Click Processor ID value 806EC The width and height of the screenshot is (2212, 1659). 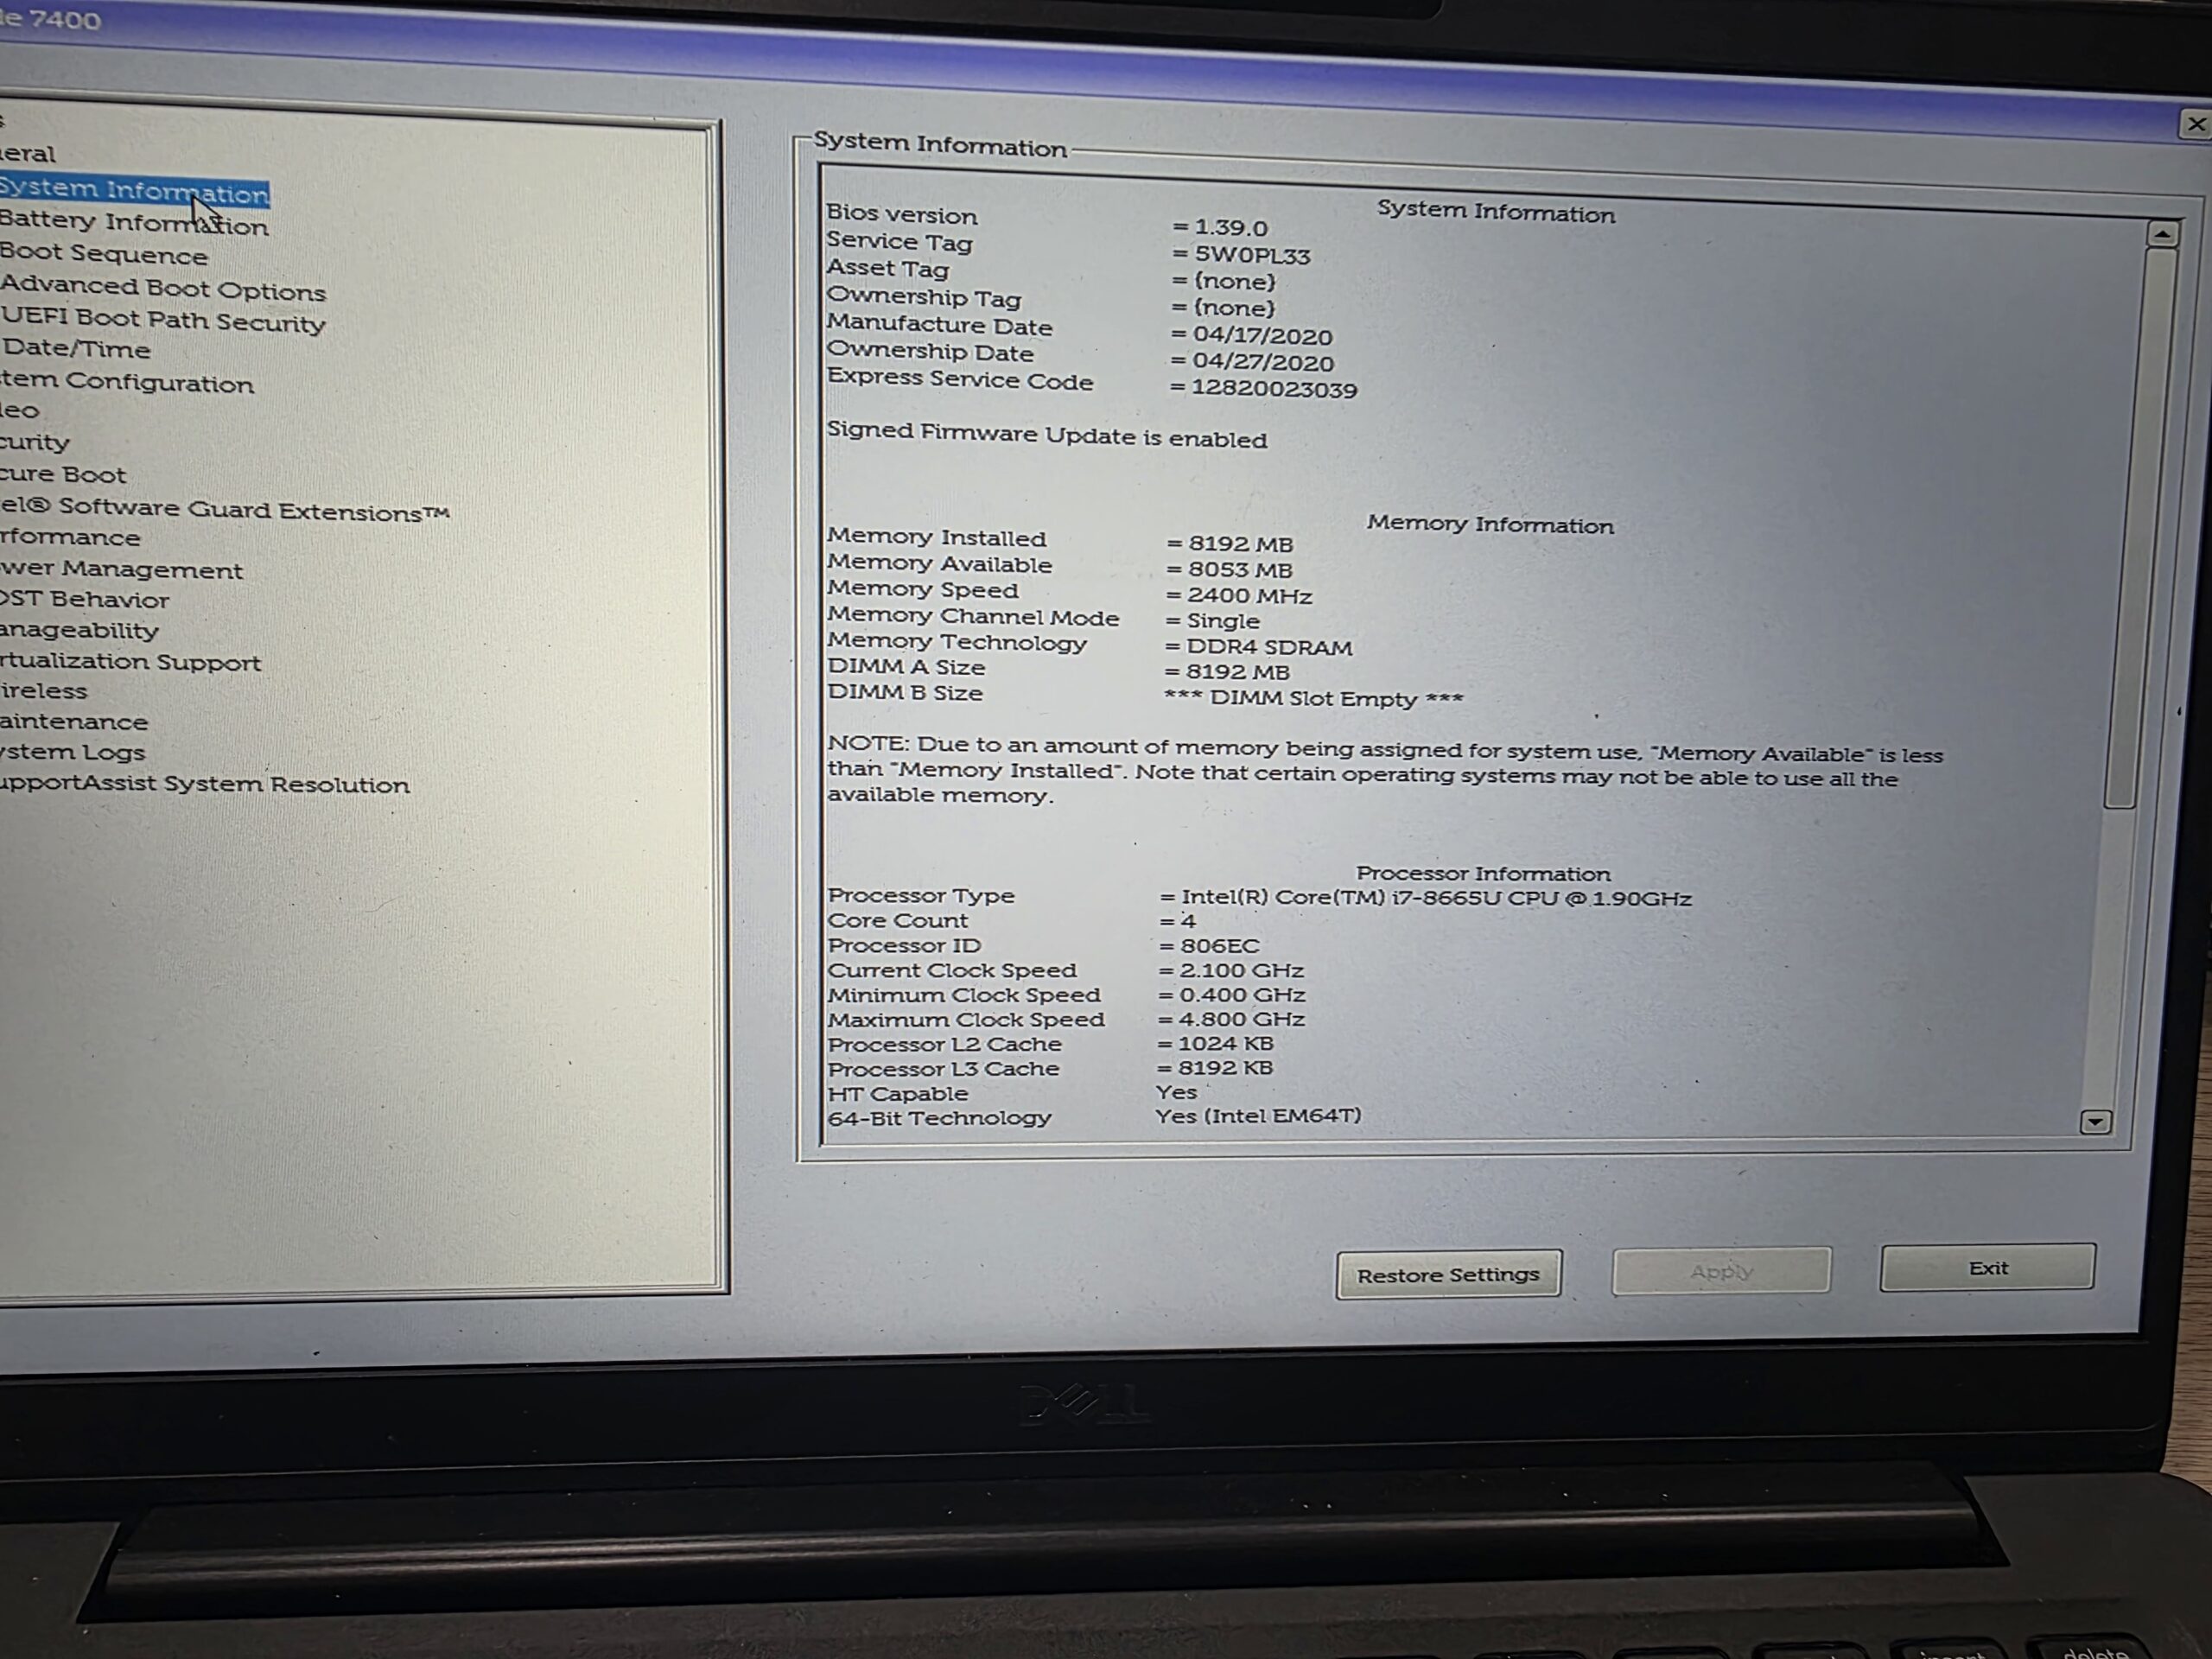pos(1218,945)
